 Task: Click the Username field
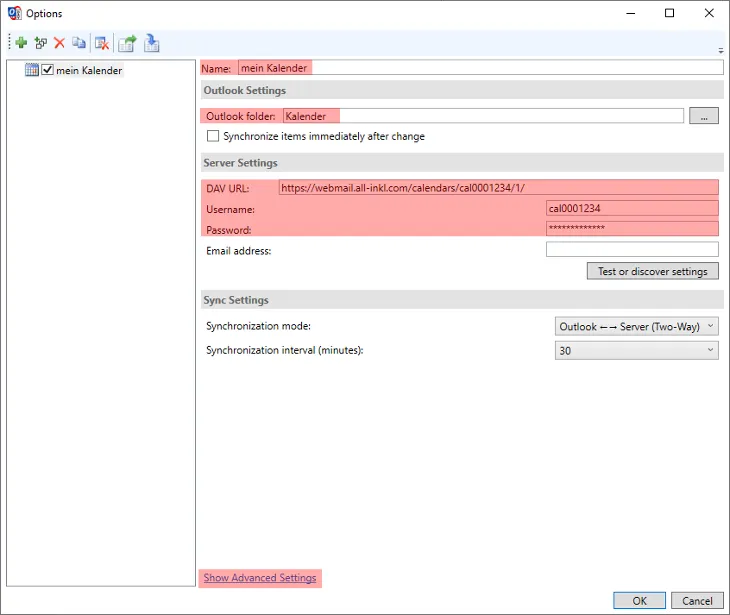pos(632,208)
